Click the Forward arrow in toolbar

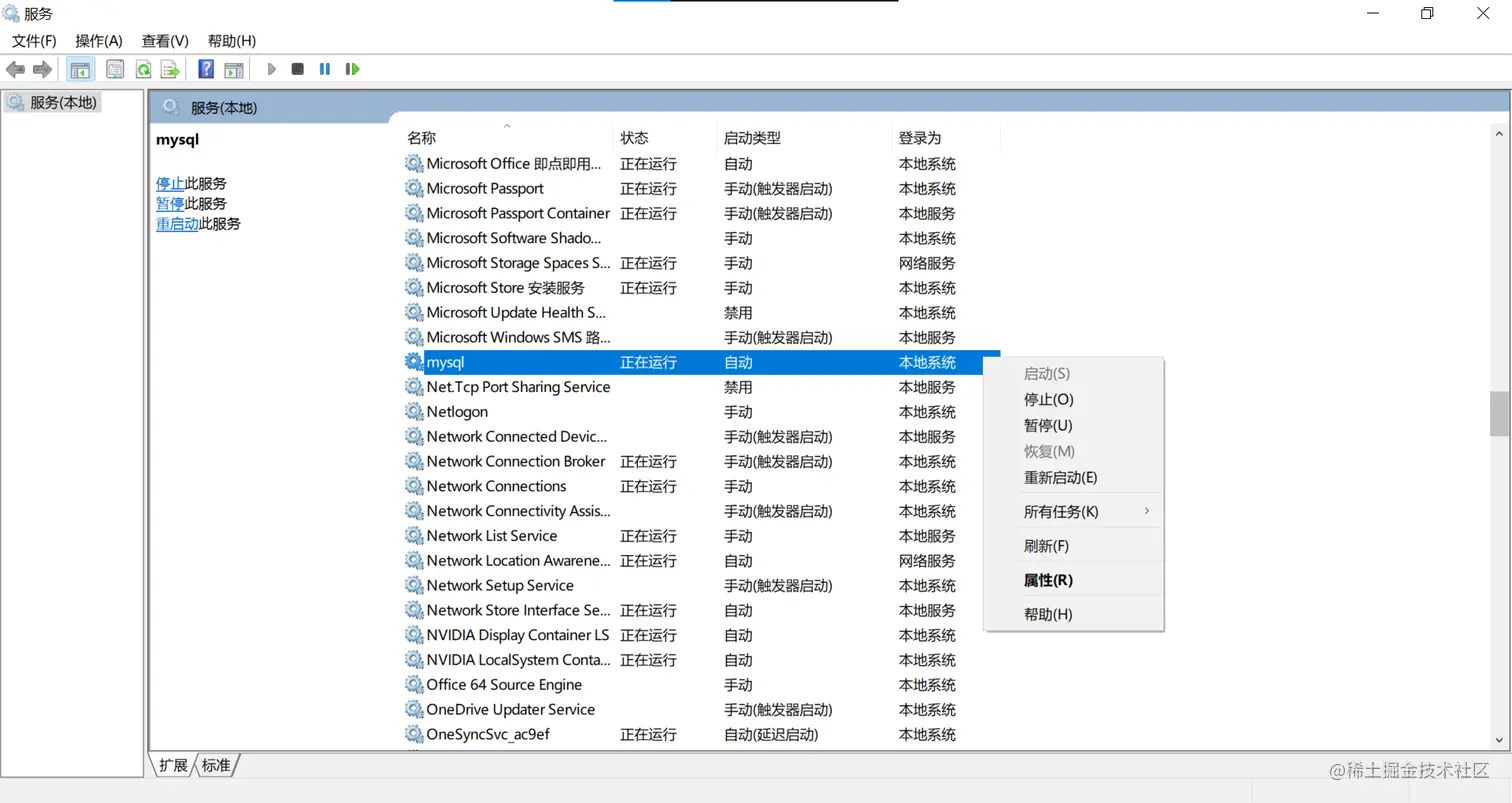pyautogui.click(x=42, y=69)
